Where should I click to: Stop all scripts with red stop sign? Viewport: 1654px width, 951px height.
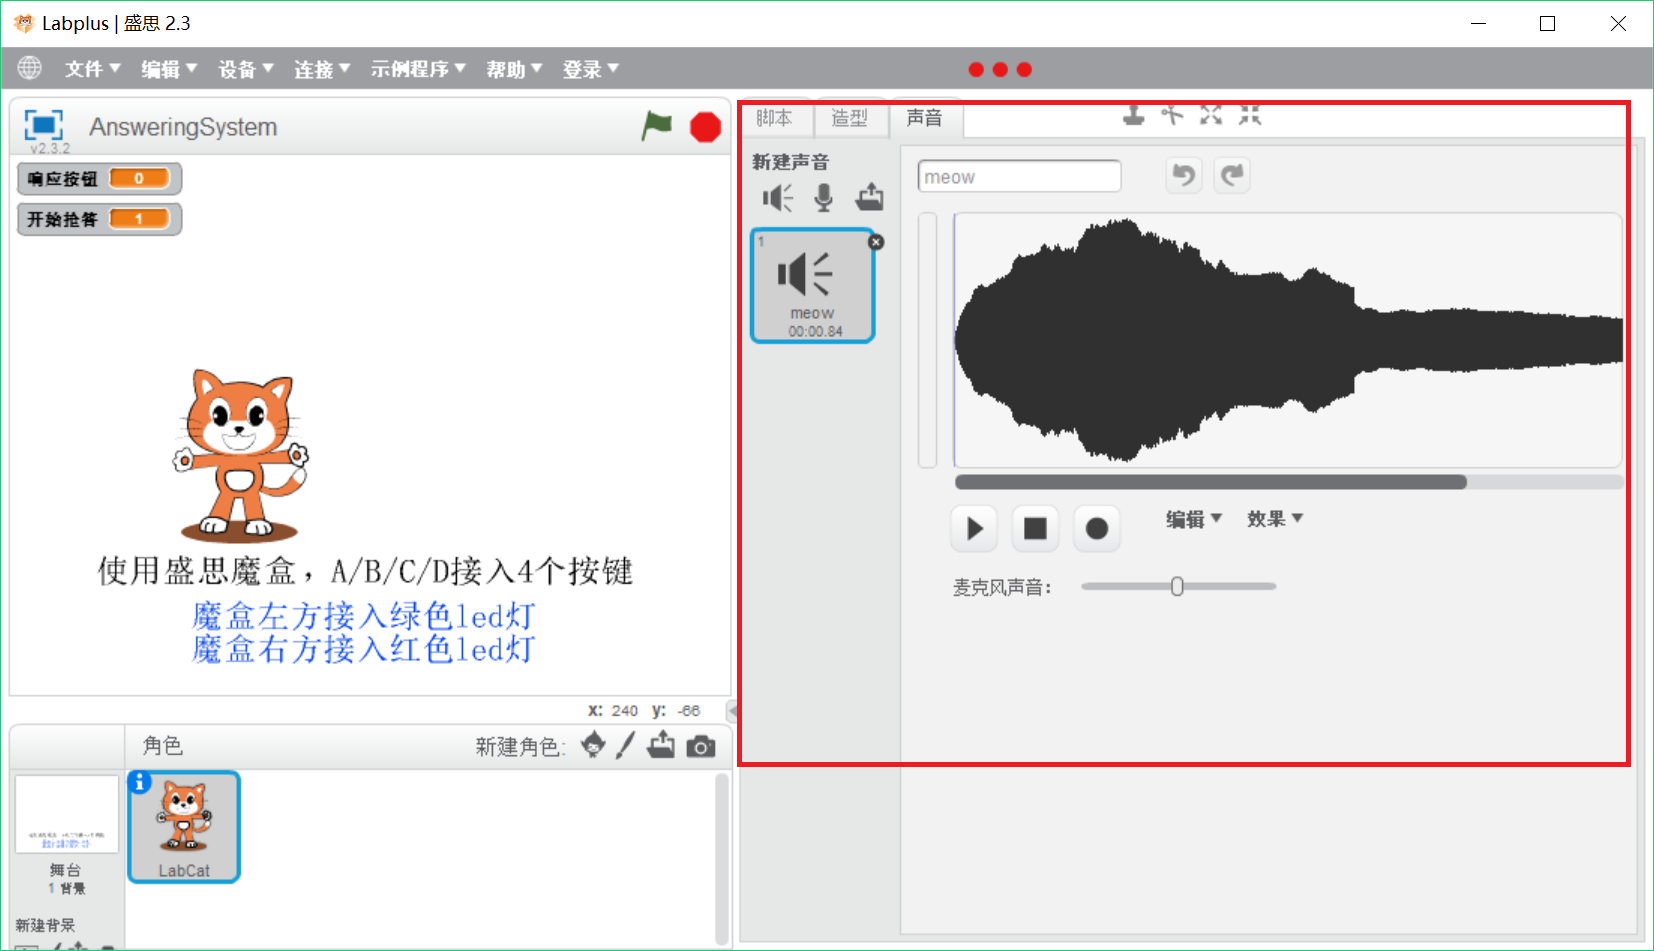coord(706,127)
